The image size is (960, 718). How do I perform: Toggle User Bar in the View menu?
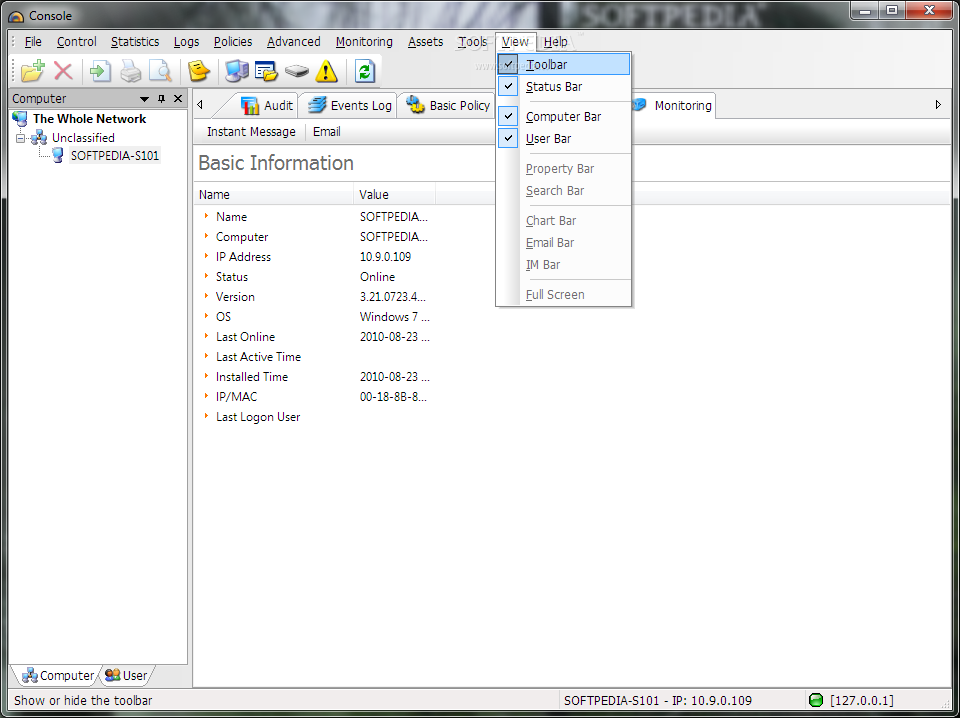[x=563, y=138]
